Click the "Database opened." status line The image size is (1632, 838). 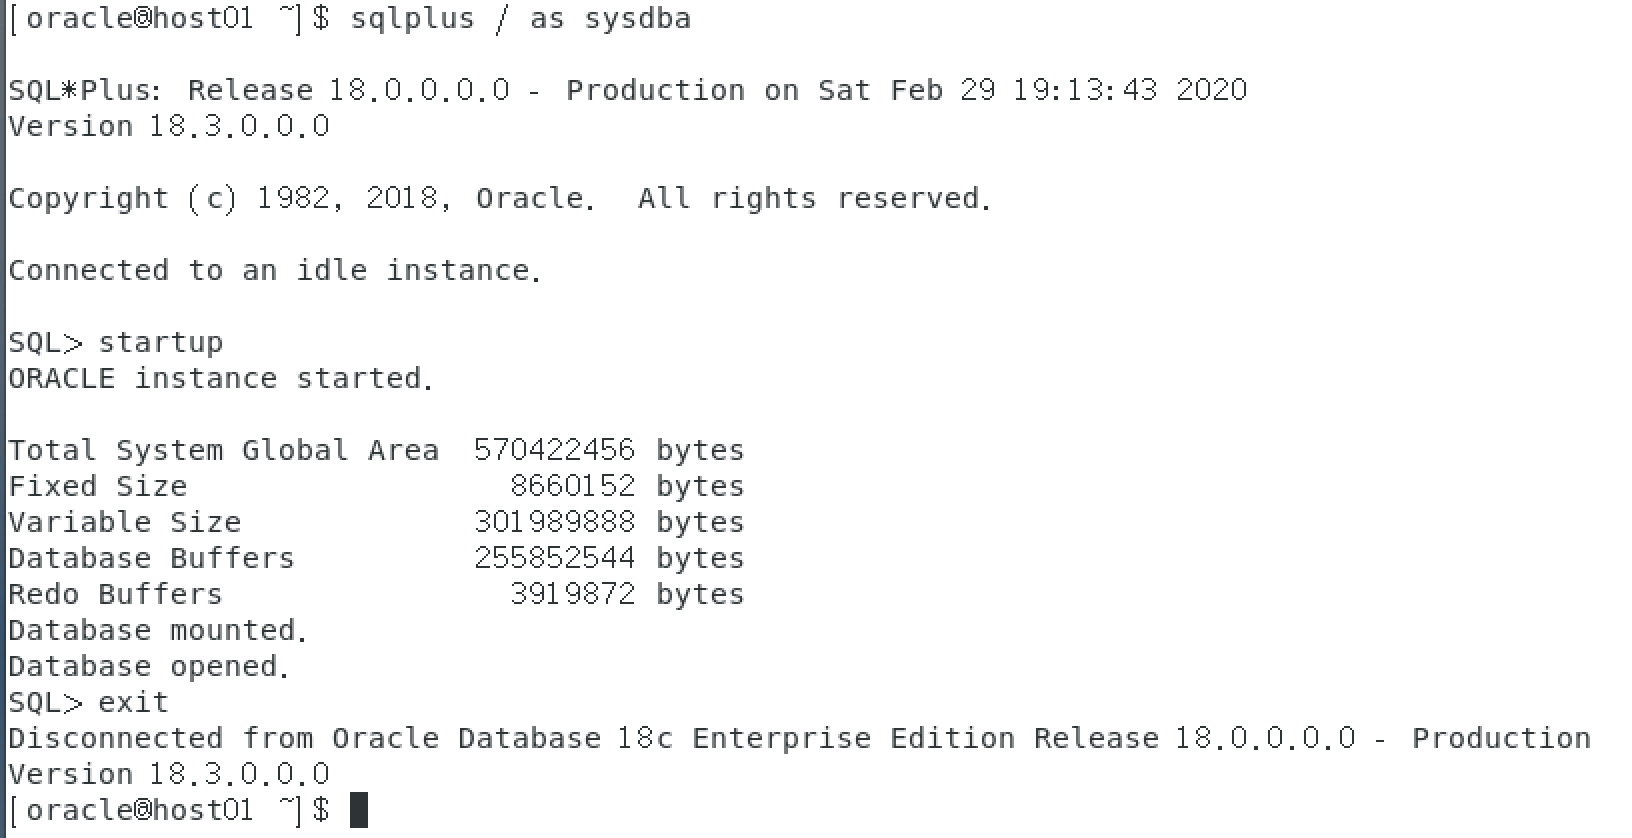pos(148,667)
